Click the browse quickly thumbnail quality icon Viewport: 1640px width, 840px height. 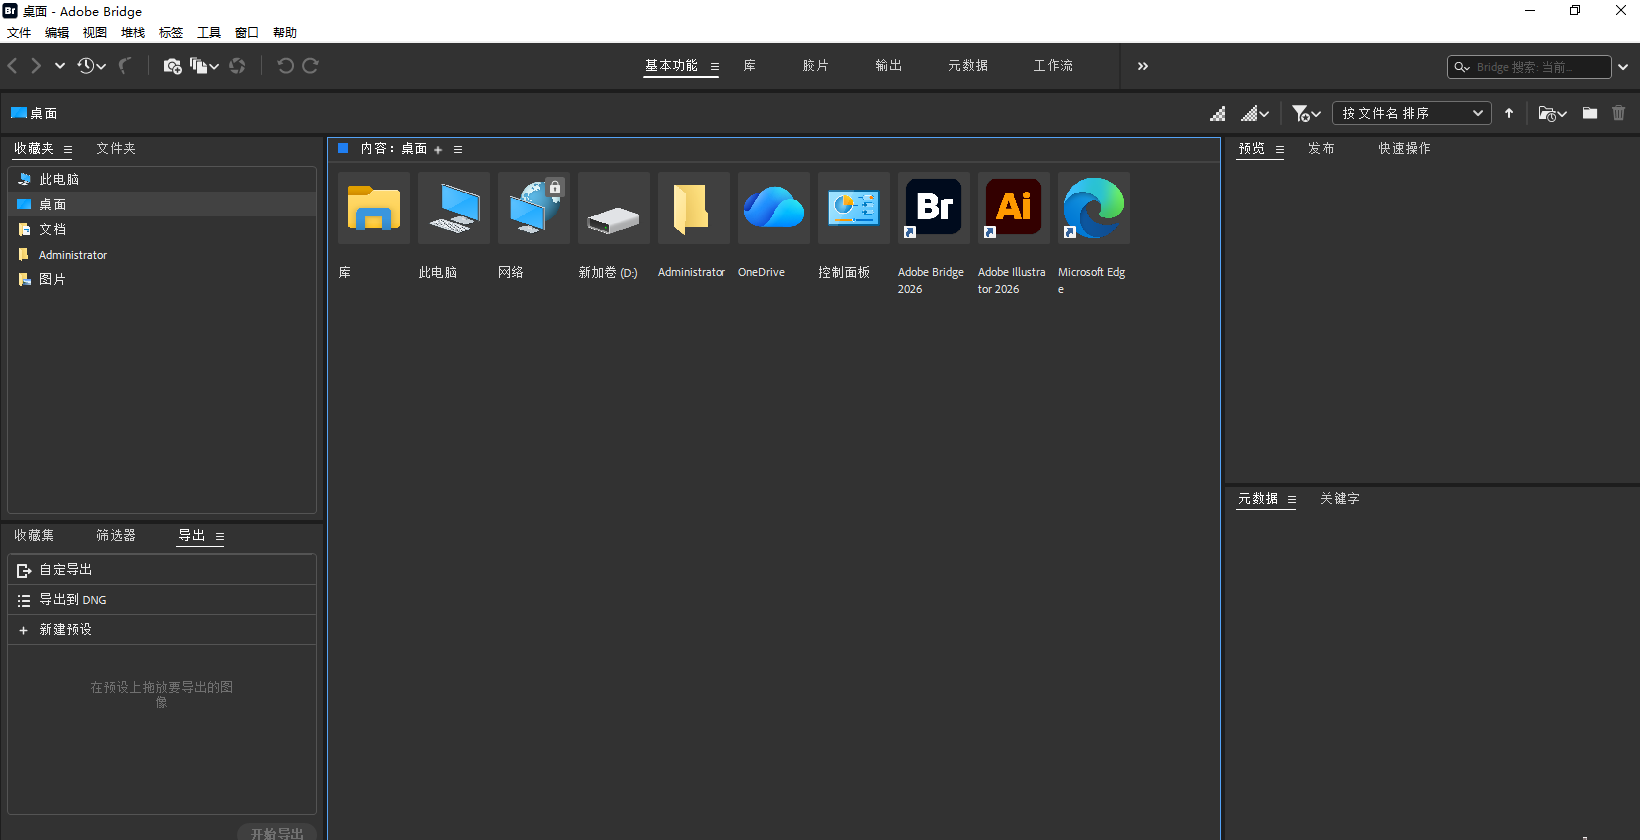[1217, 113]
